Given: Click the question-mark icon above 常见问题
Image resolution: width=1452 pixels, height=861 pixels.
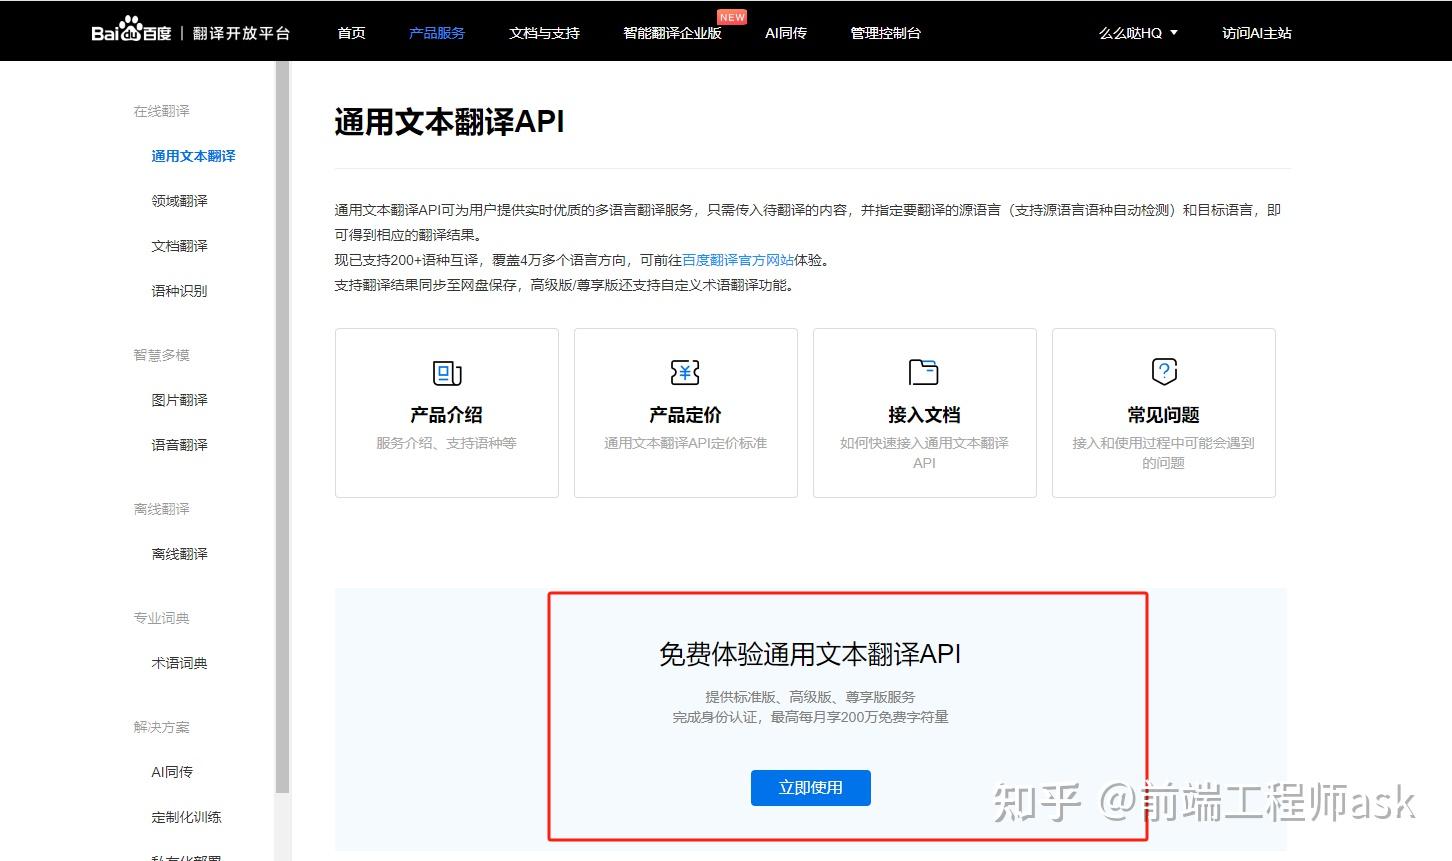Looking at the screenshot, I should 1162,372.
